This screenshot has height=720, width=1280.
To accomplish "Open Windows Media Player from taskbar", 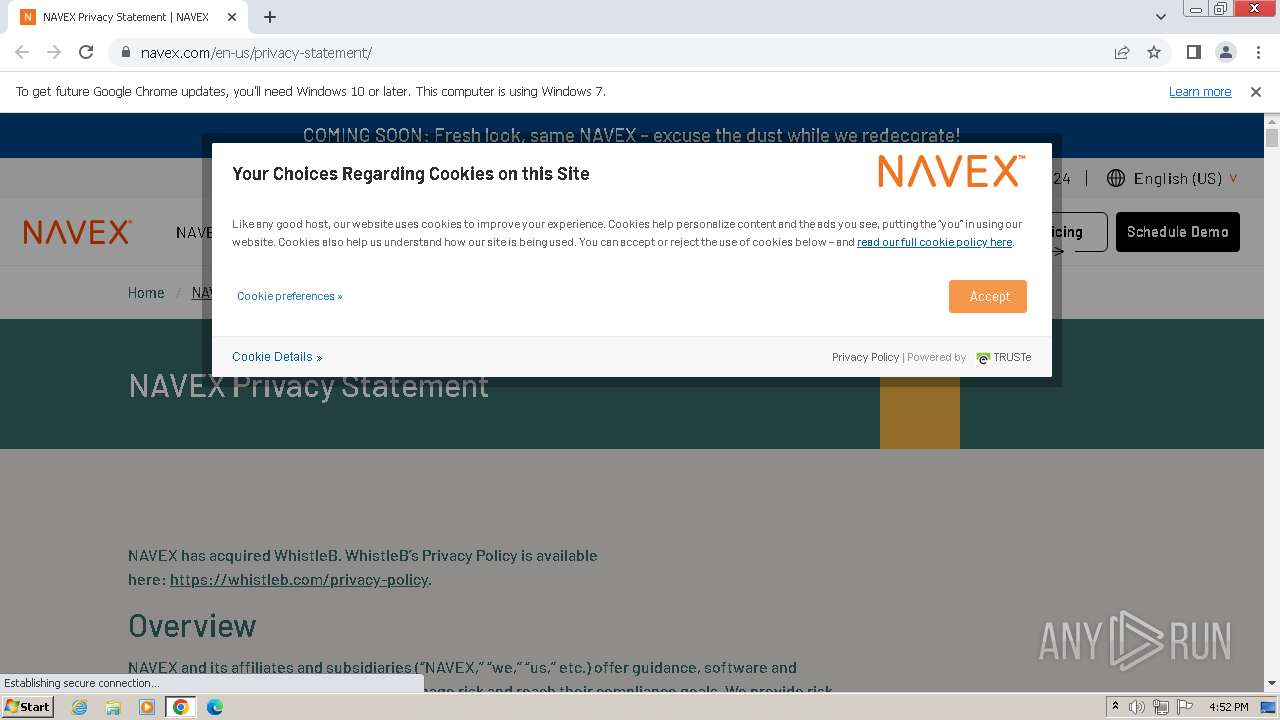I will (147, 707).
